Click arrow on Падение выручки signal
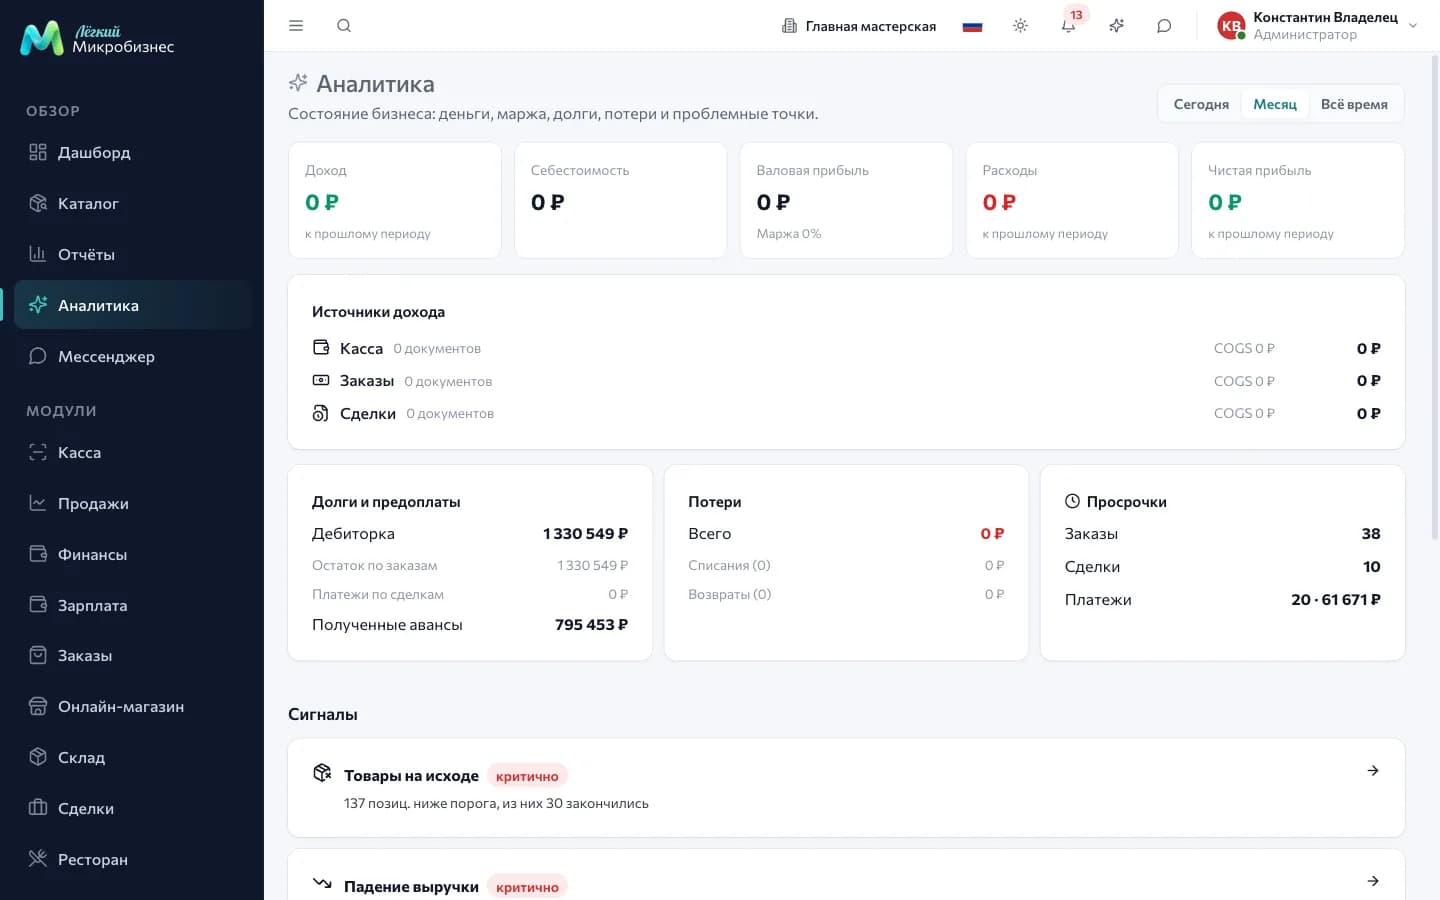This screenshot has width=1440, height=900. pos(1373,881)
